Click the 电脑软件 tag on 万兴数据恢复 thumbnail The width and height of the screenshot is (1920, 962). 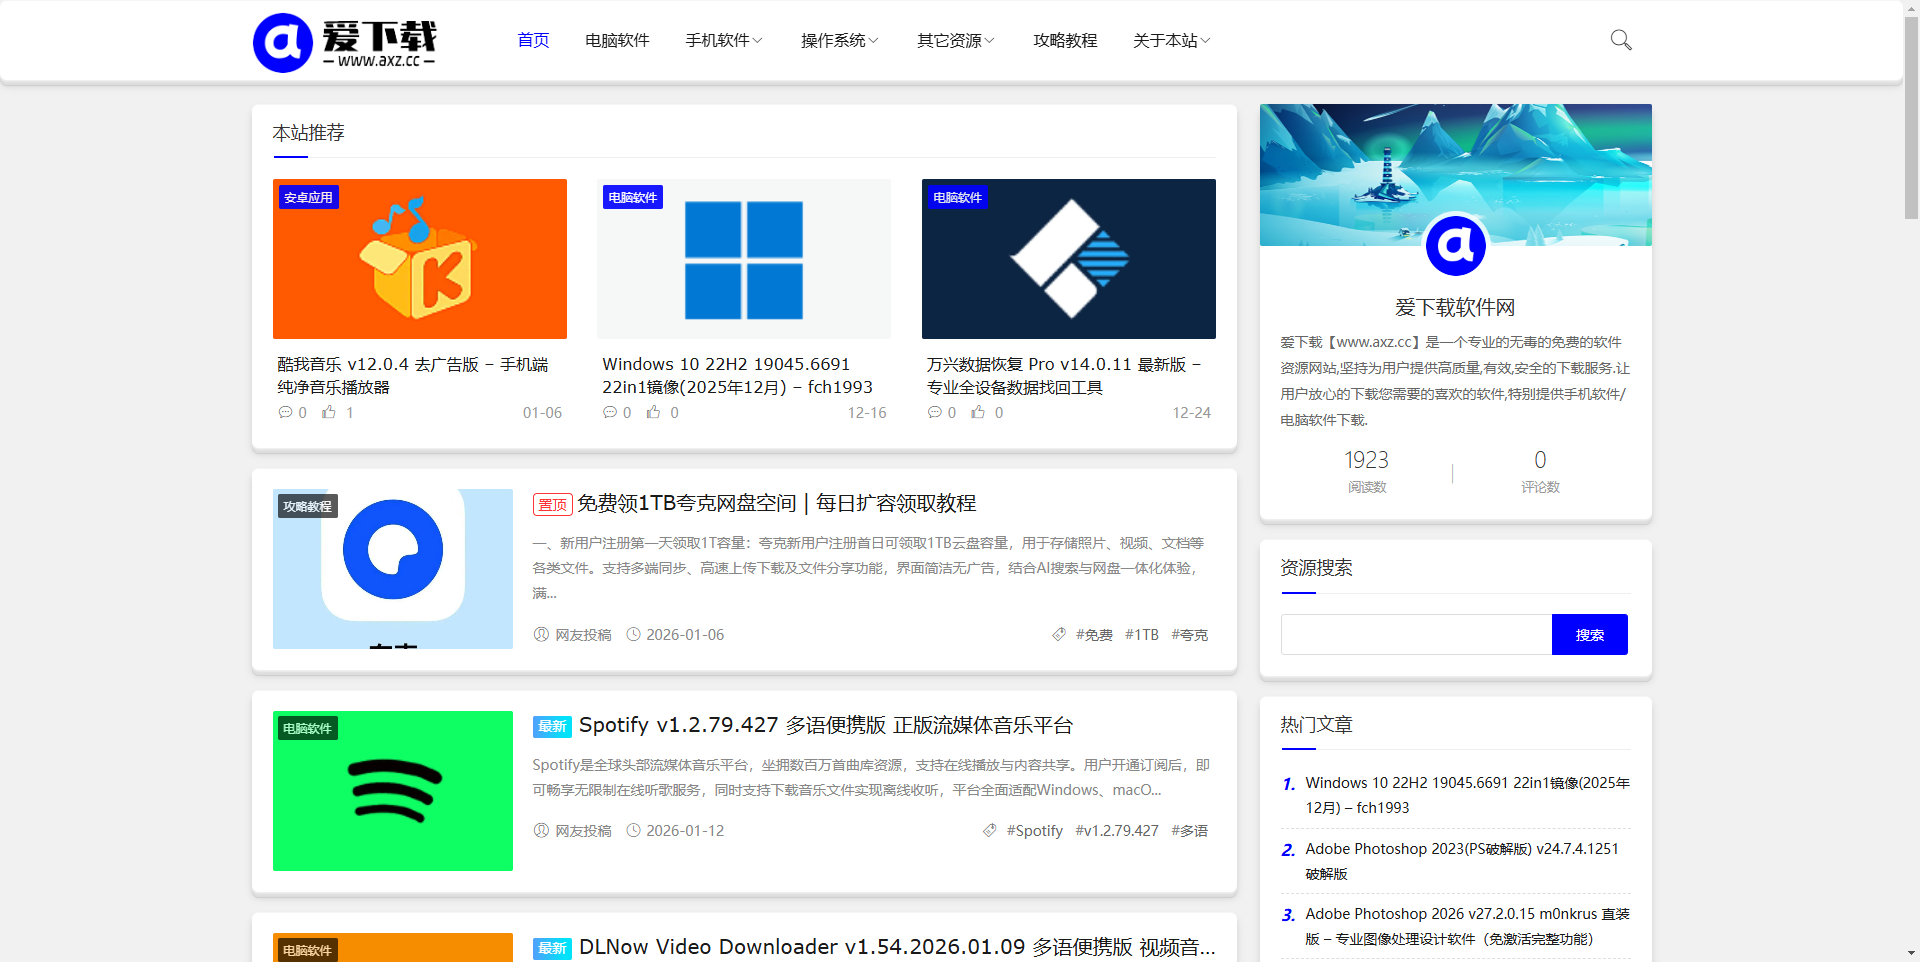957,197
